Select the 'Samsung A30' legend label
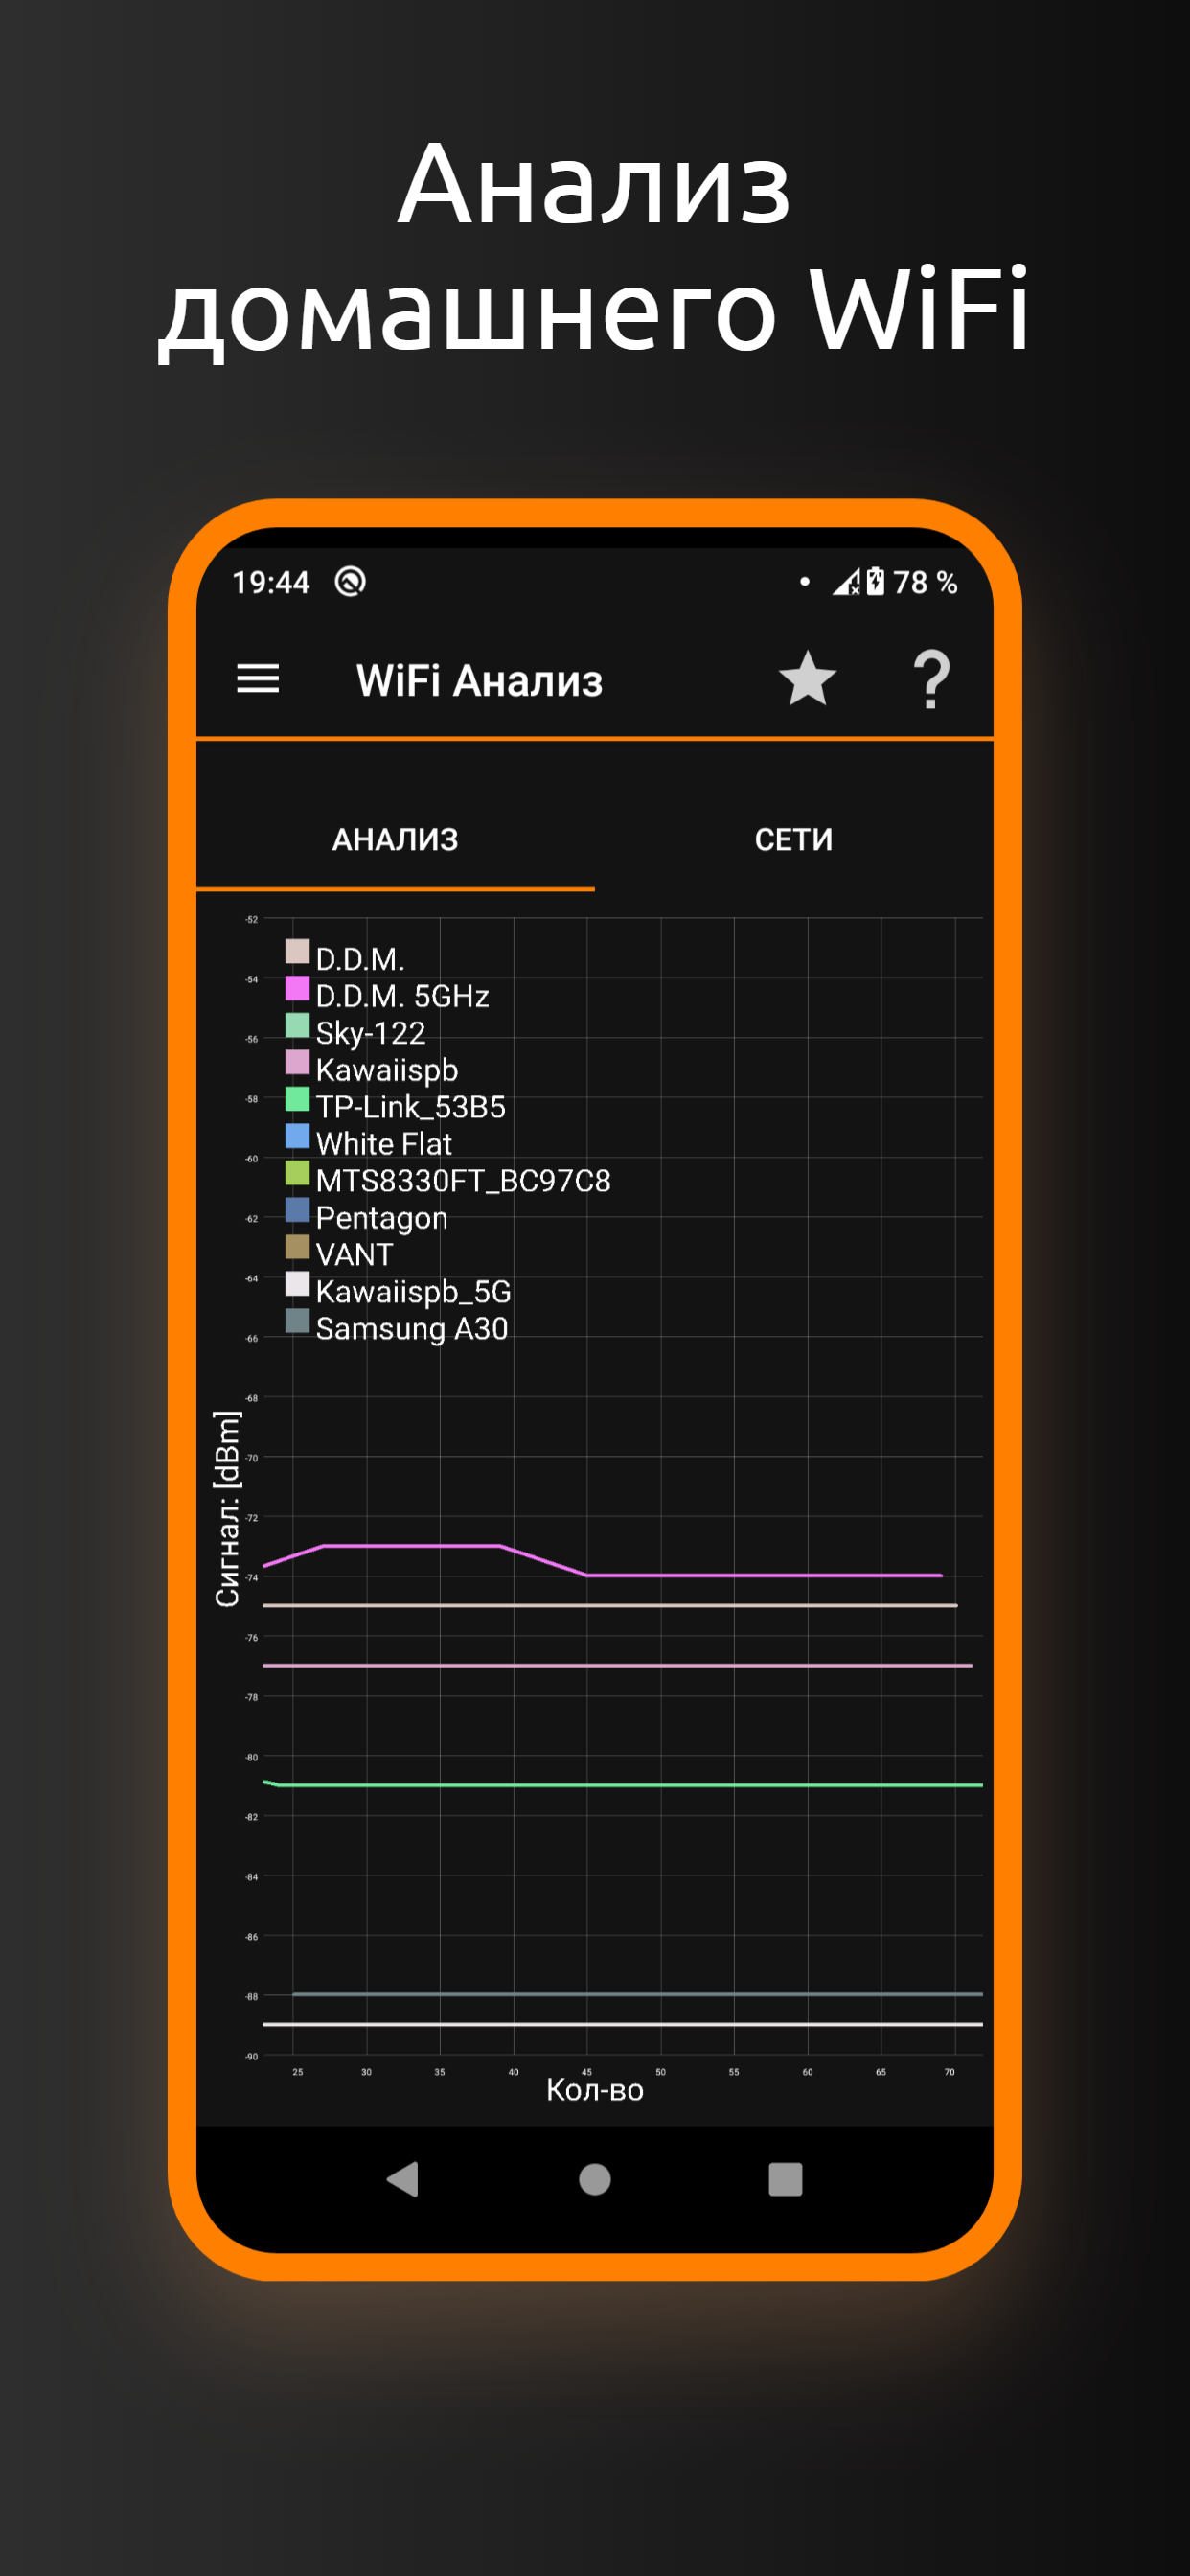 pos(412,1329)
